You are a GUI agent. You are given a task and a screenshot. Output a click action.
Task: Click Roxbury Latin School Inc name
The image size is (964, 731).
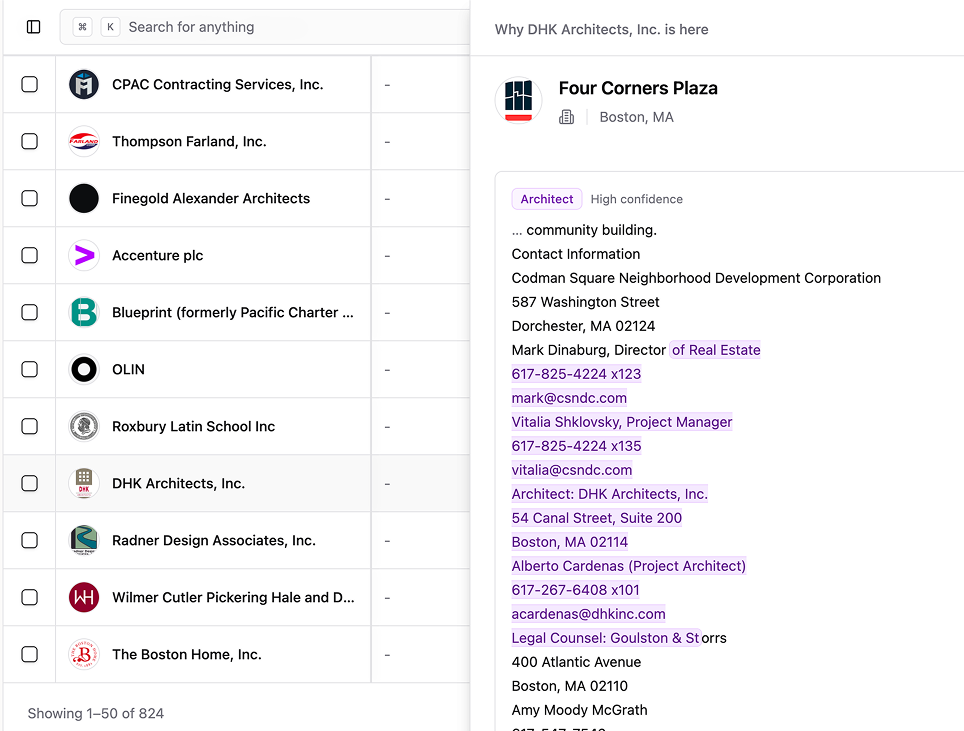(194, 427)
